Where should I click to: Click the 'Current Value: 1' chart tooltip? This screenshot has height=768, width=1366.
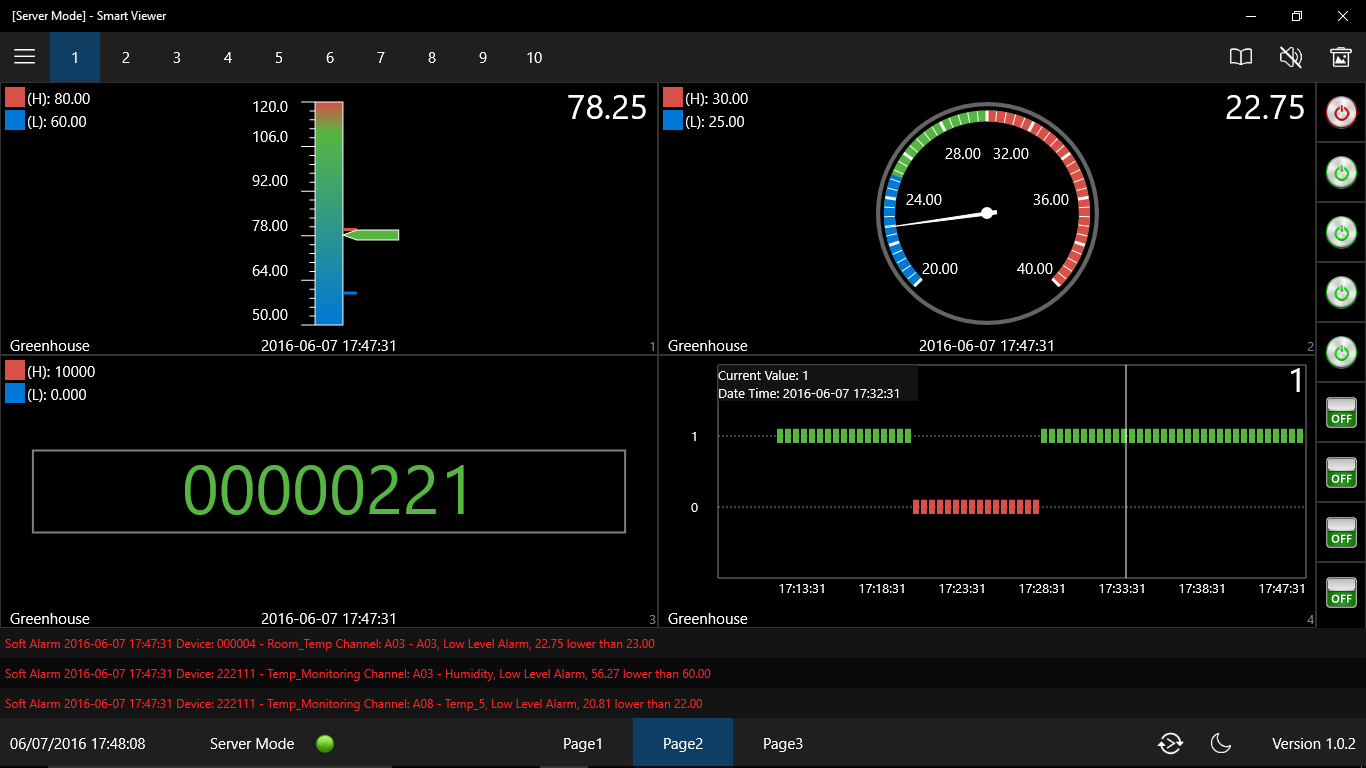pos(763,375)
